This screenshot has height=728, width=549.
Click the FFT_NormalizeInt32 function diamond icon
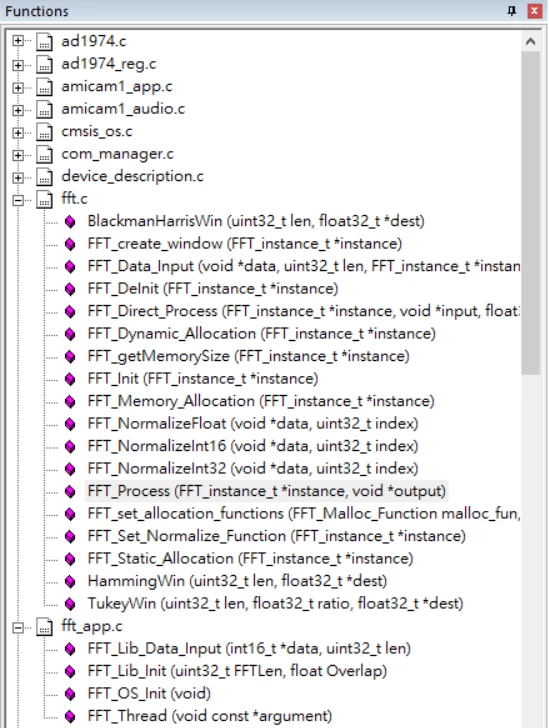pos(70,469)
